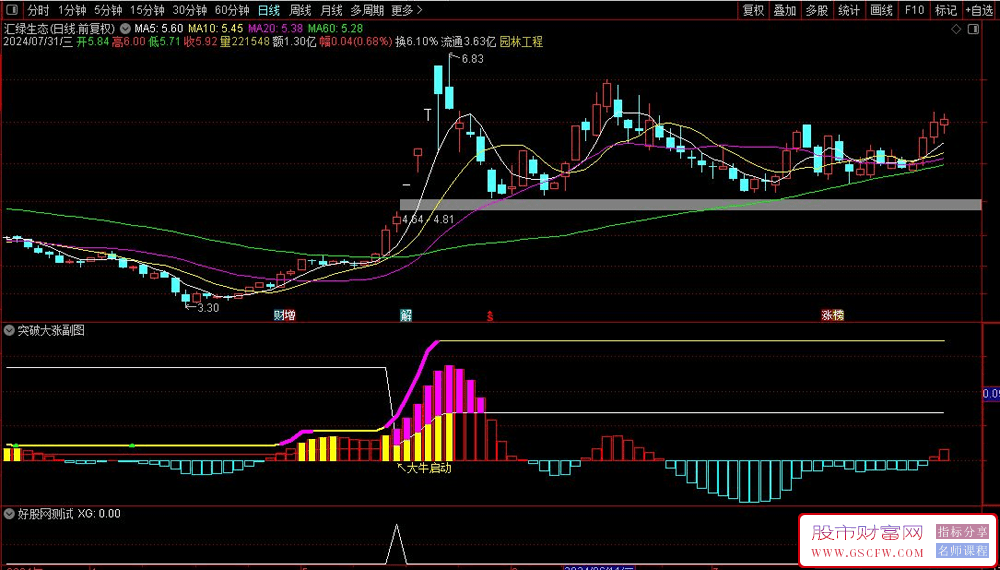Image resolution: width=1000 pixels, height=570 pixels.
Task: Click the 涨榜 marker below chart
Action: click(832, 315)
